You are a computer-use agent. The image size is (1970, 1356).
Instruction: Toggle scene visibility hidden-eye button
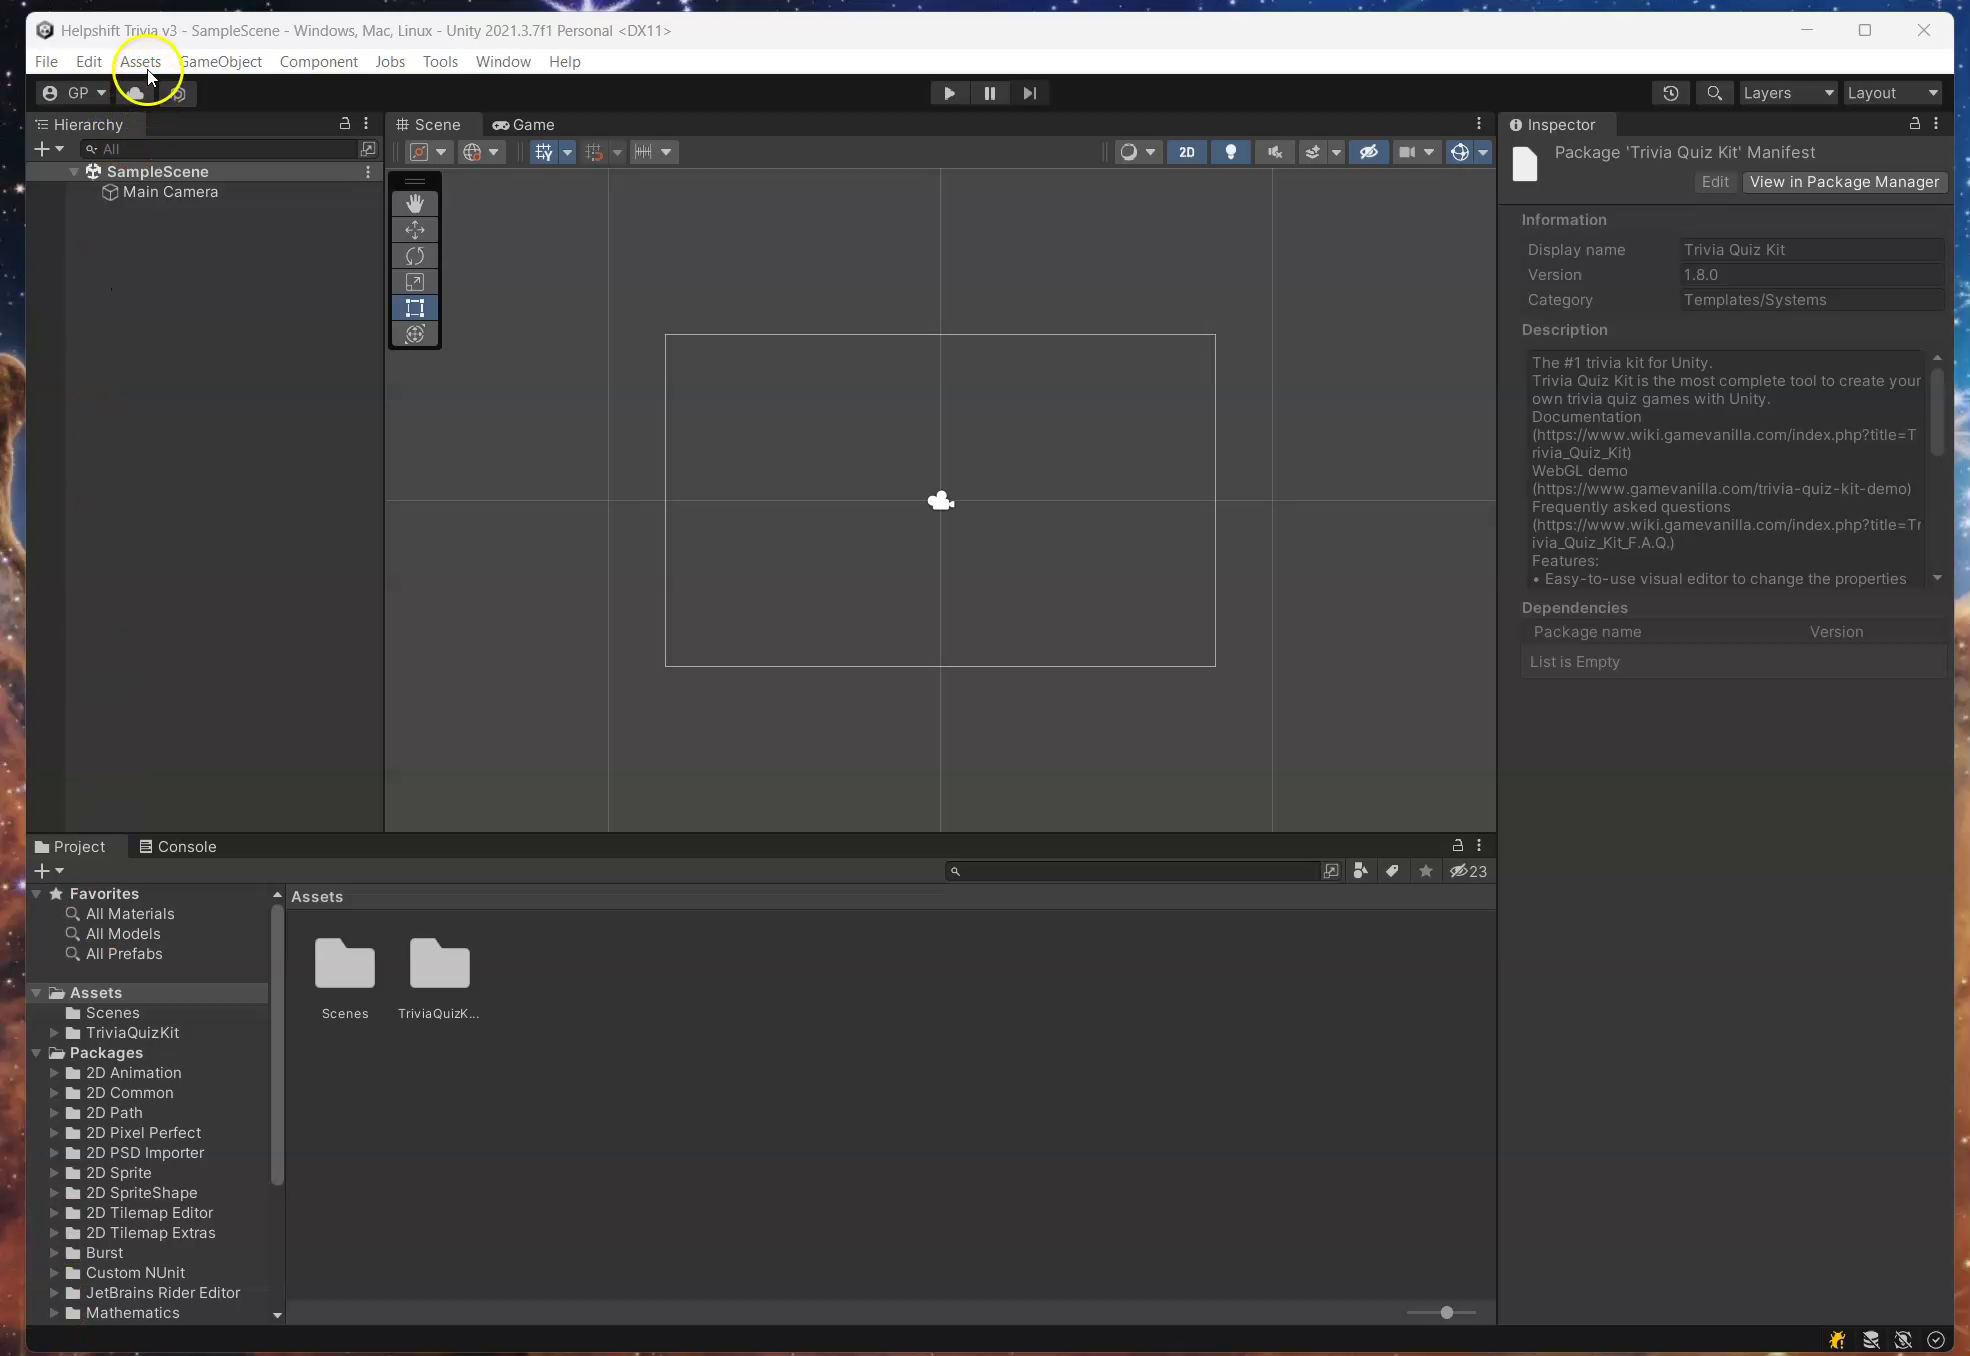click(x=1368, y=152)
